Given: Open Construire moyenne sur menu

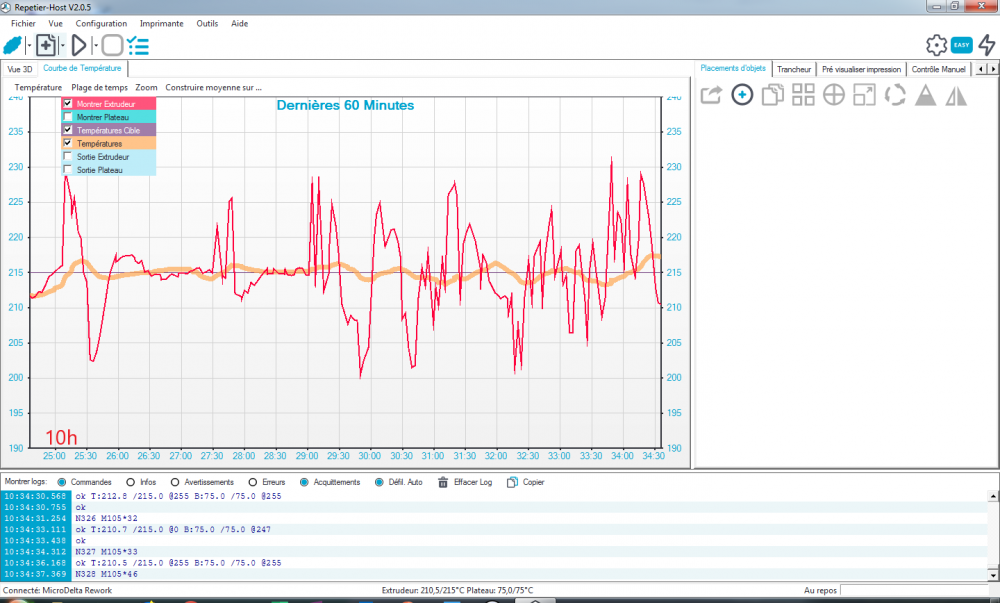Looking at the screenshot, I should coord(213,87).
